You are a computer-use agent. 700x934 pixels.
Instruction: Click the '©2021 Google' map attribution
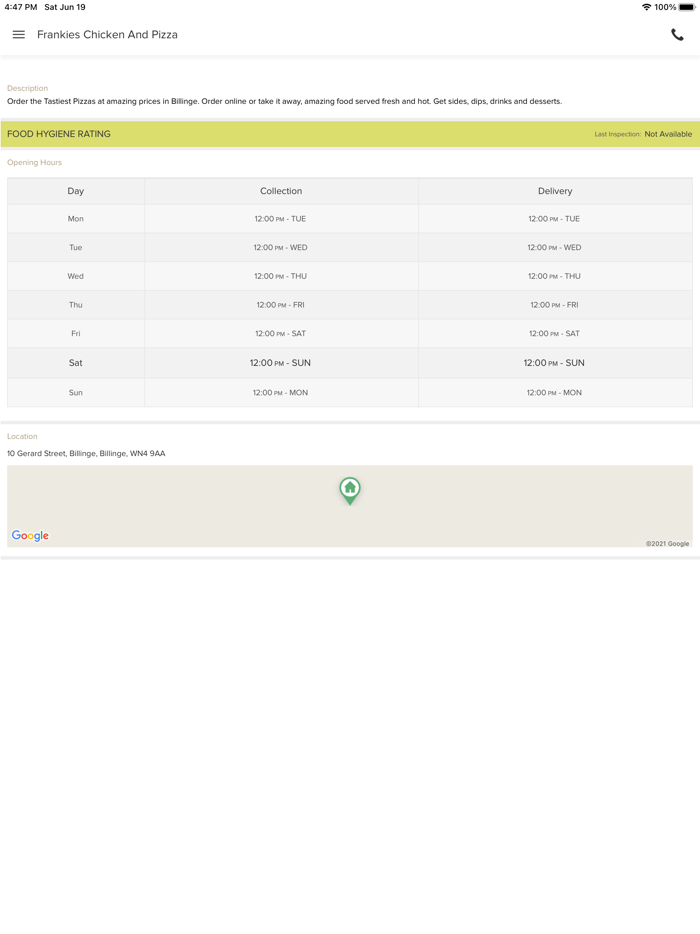[667, 543]
